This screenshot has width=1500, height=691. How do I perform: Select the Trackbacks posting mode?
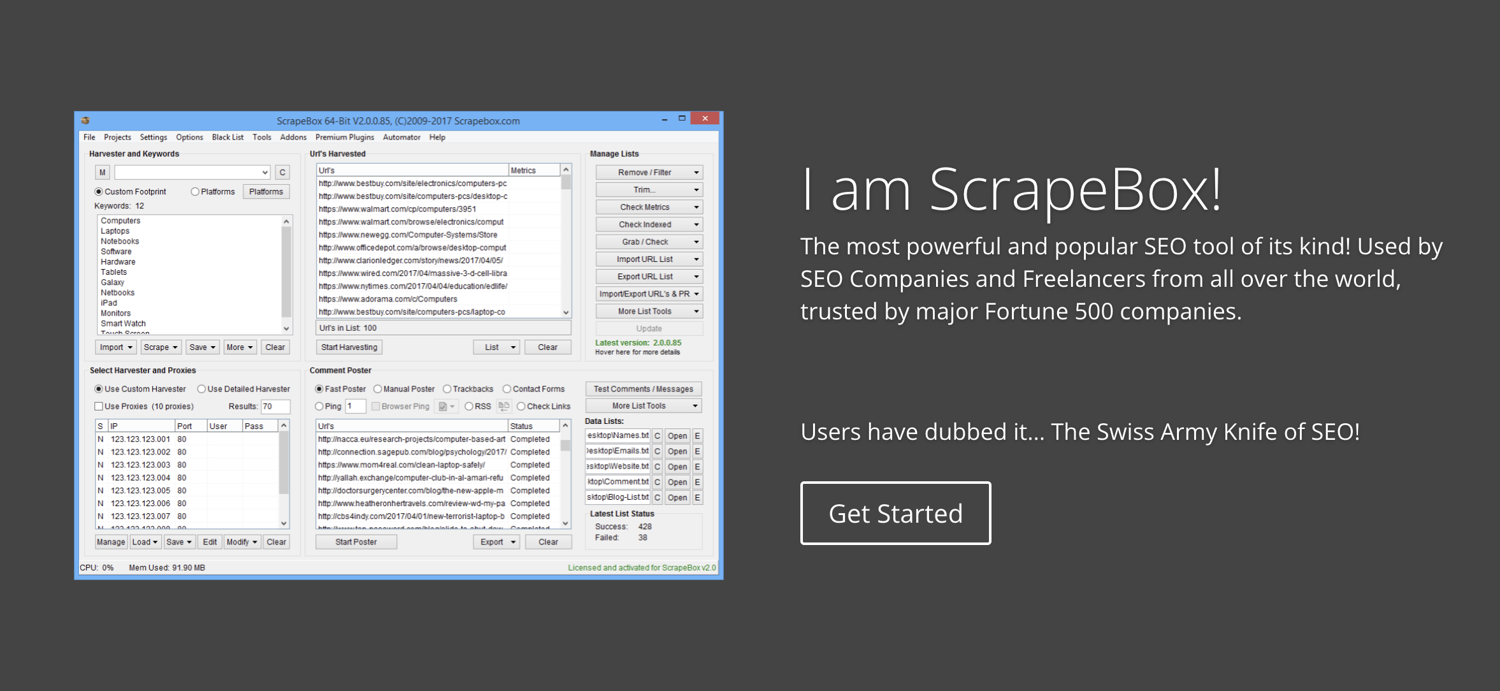(x=448, y=388)
